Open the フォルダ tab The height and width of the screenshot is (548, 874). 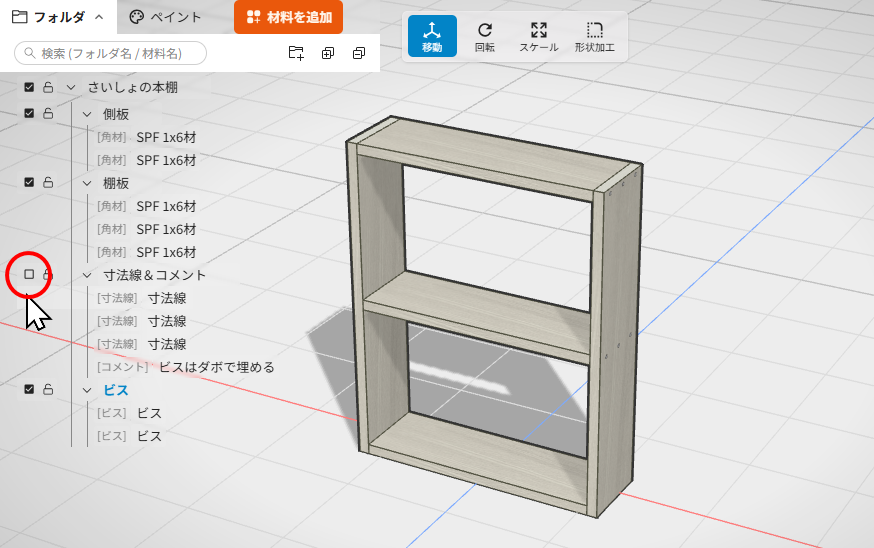coord(58,17)
